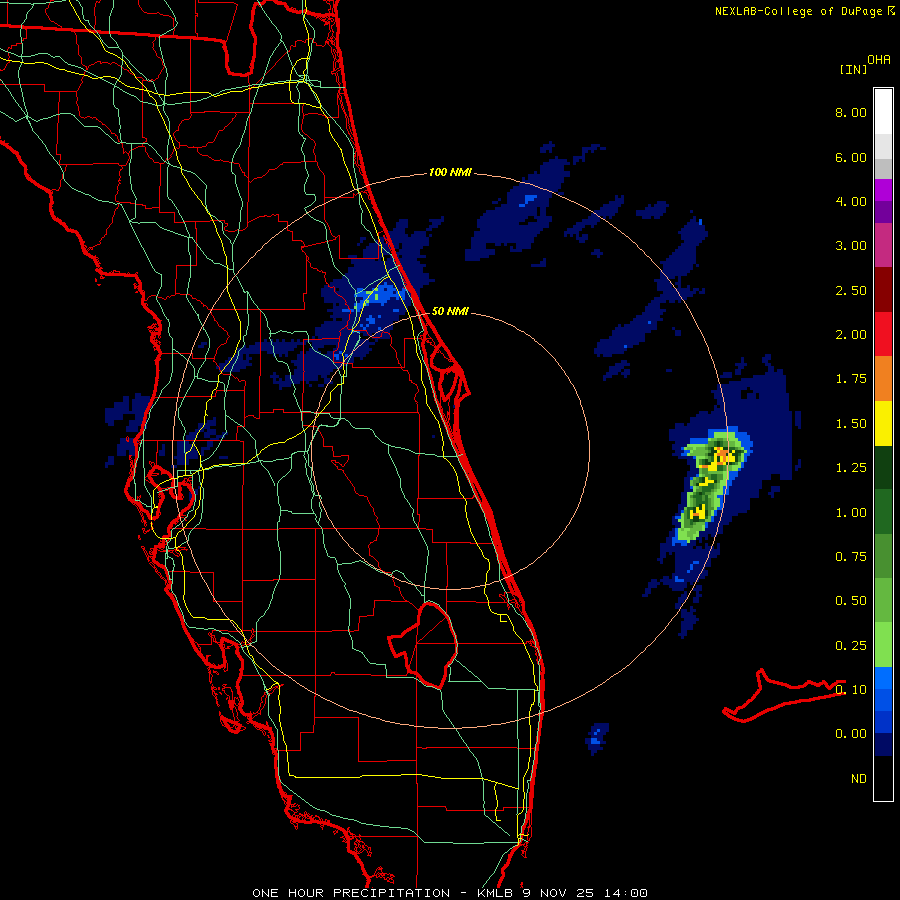Click the Grand Bahama island outline
This screenshot has width=900, height=900.
point(783,696)
